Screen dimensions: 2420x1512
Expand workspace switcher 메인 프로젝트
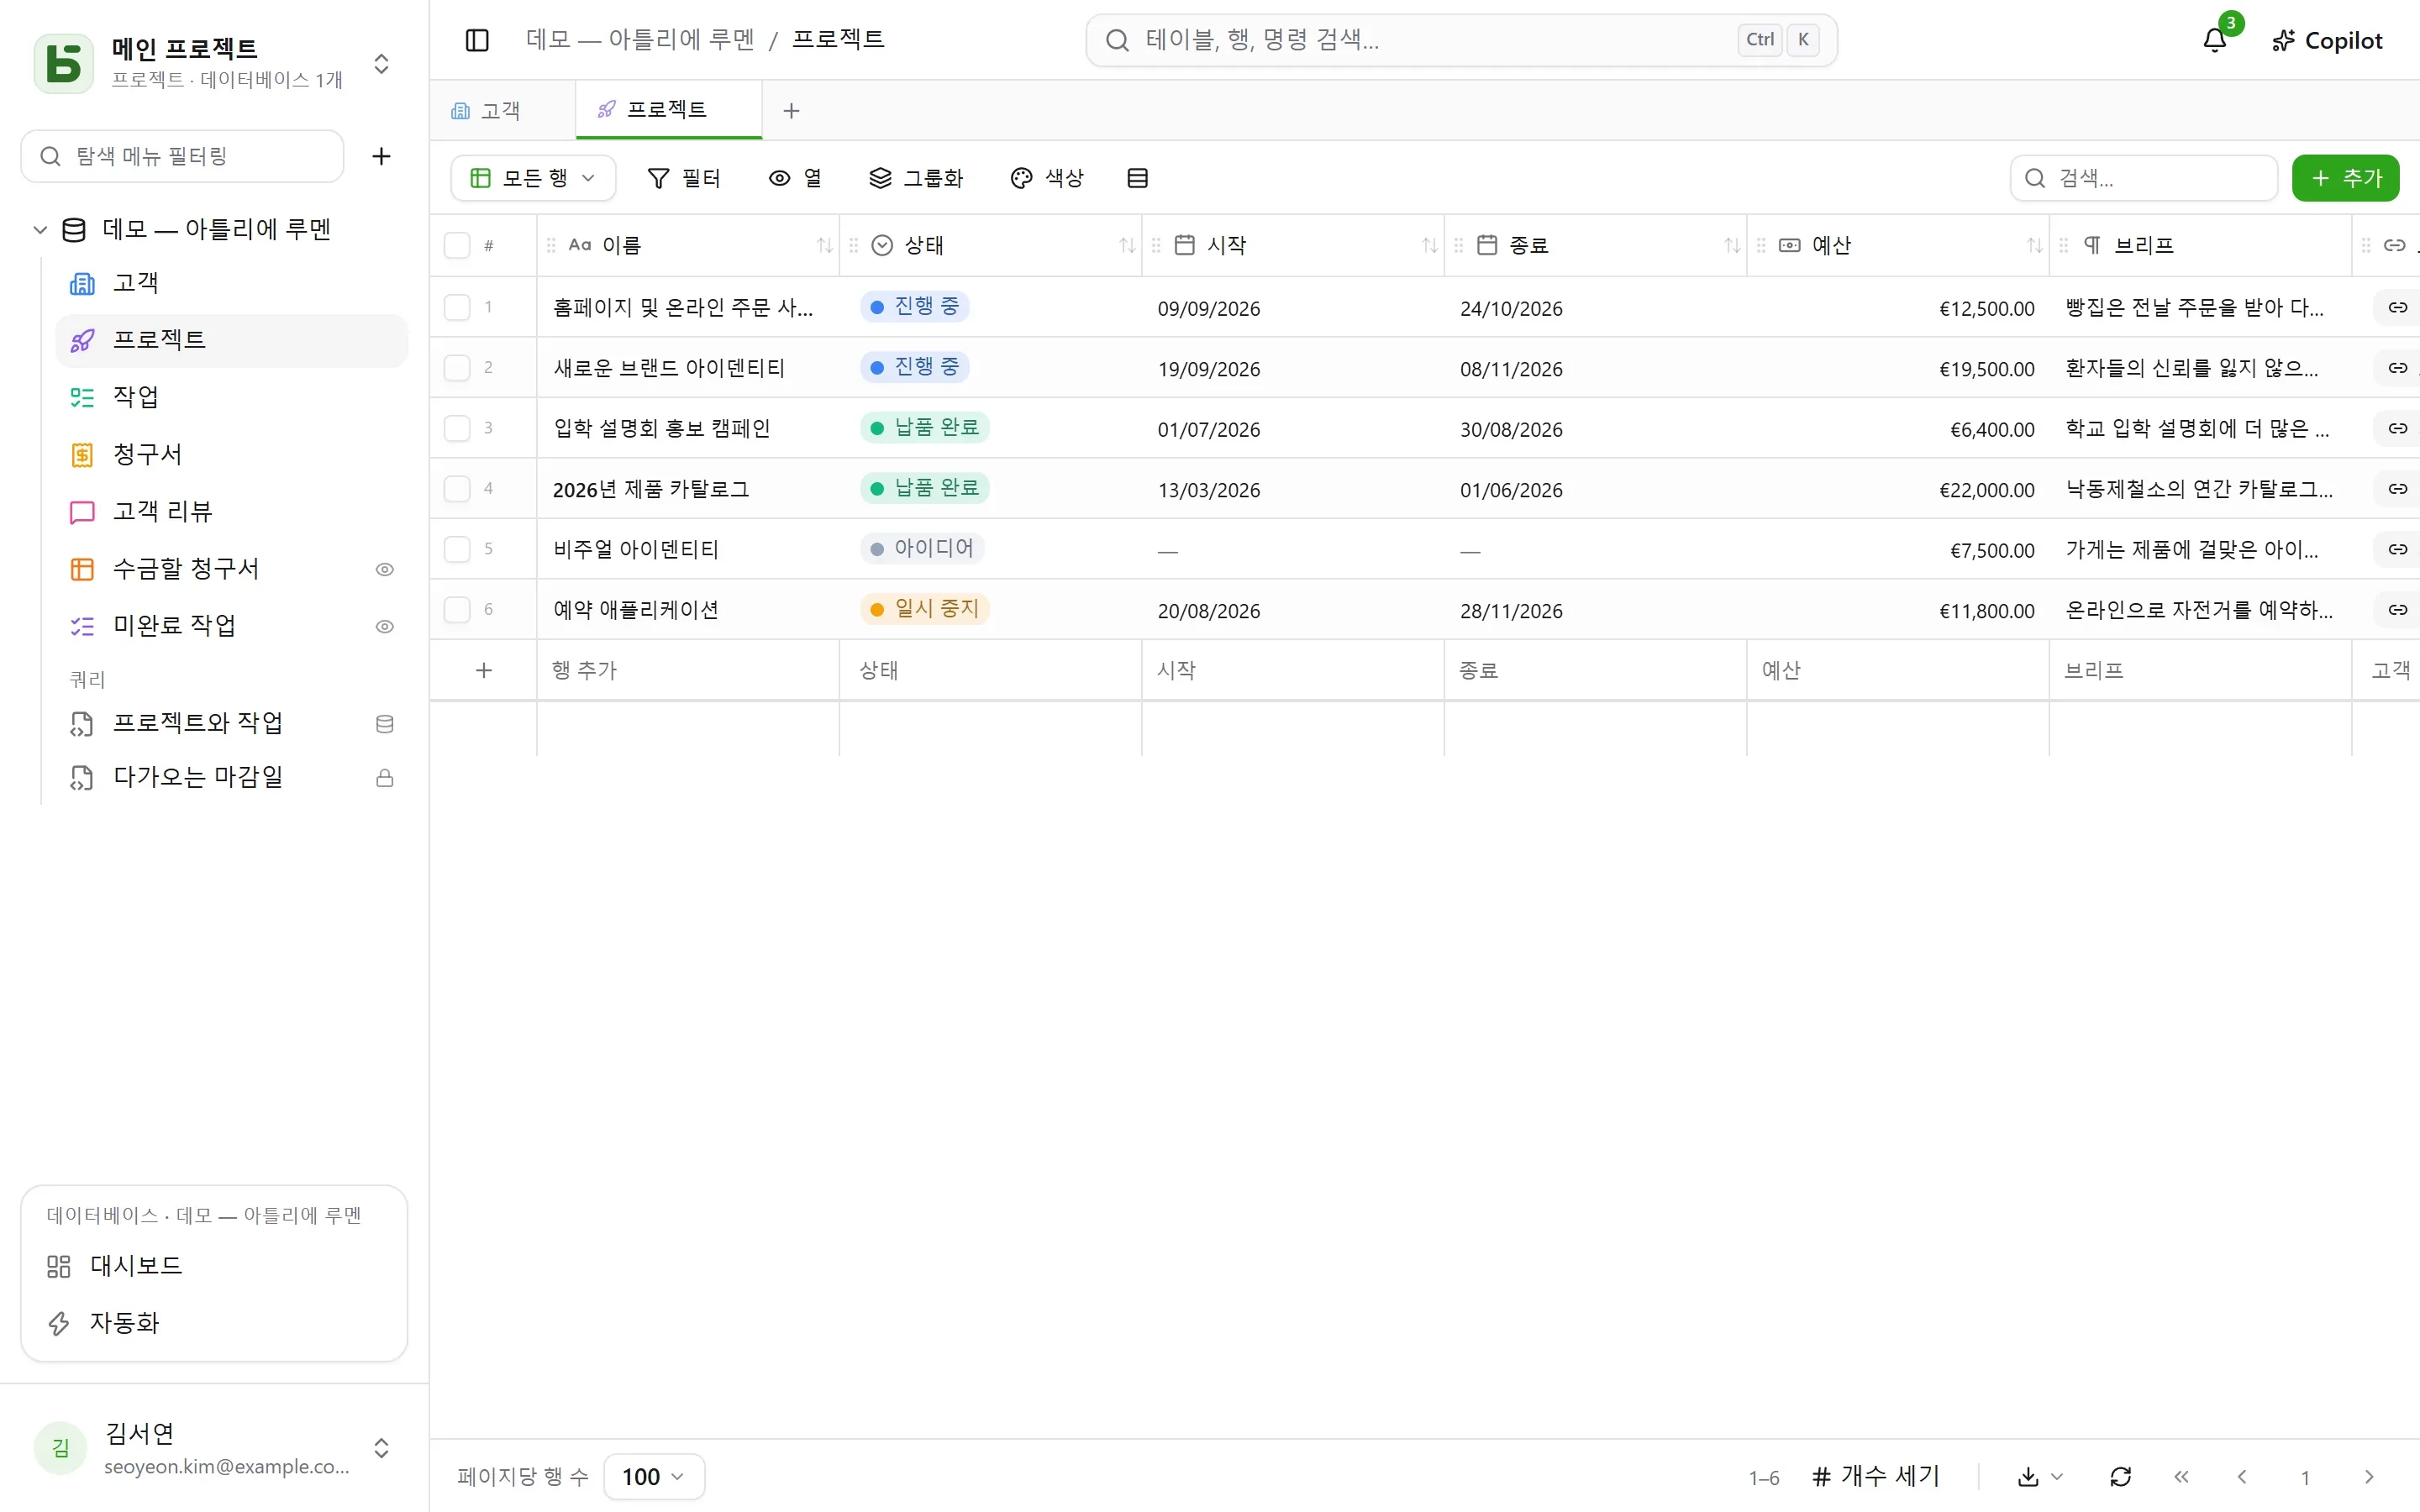(381, 64)
